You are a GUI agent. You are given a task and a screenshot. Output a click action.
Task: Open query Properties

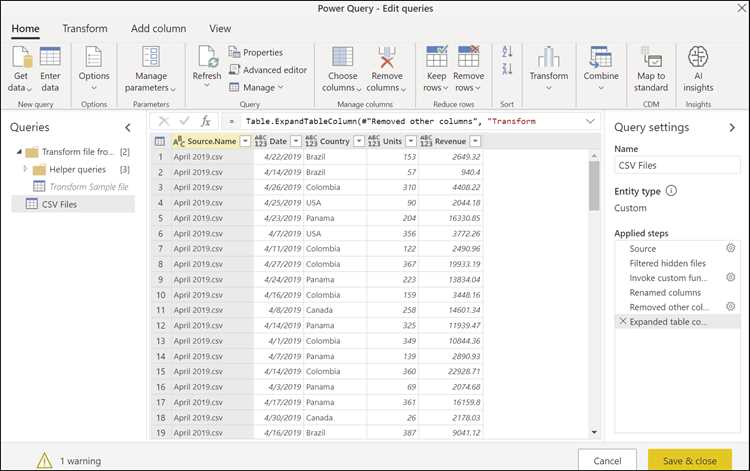click(x=256, y=52)
